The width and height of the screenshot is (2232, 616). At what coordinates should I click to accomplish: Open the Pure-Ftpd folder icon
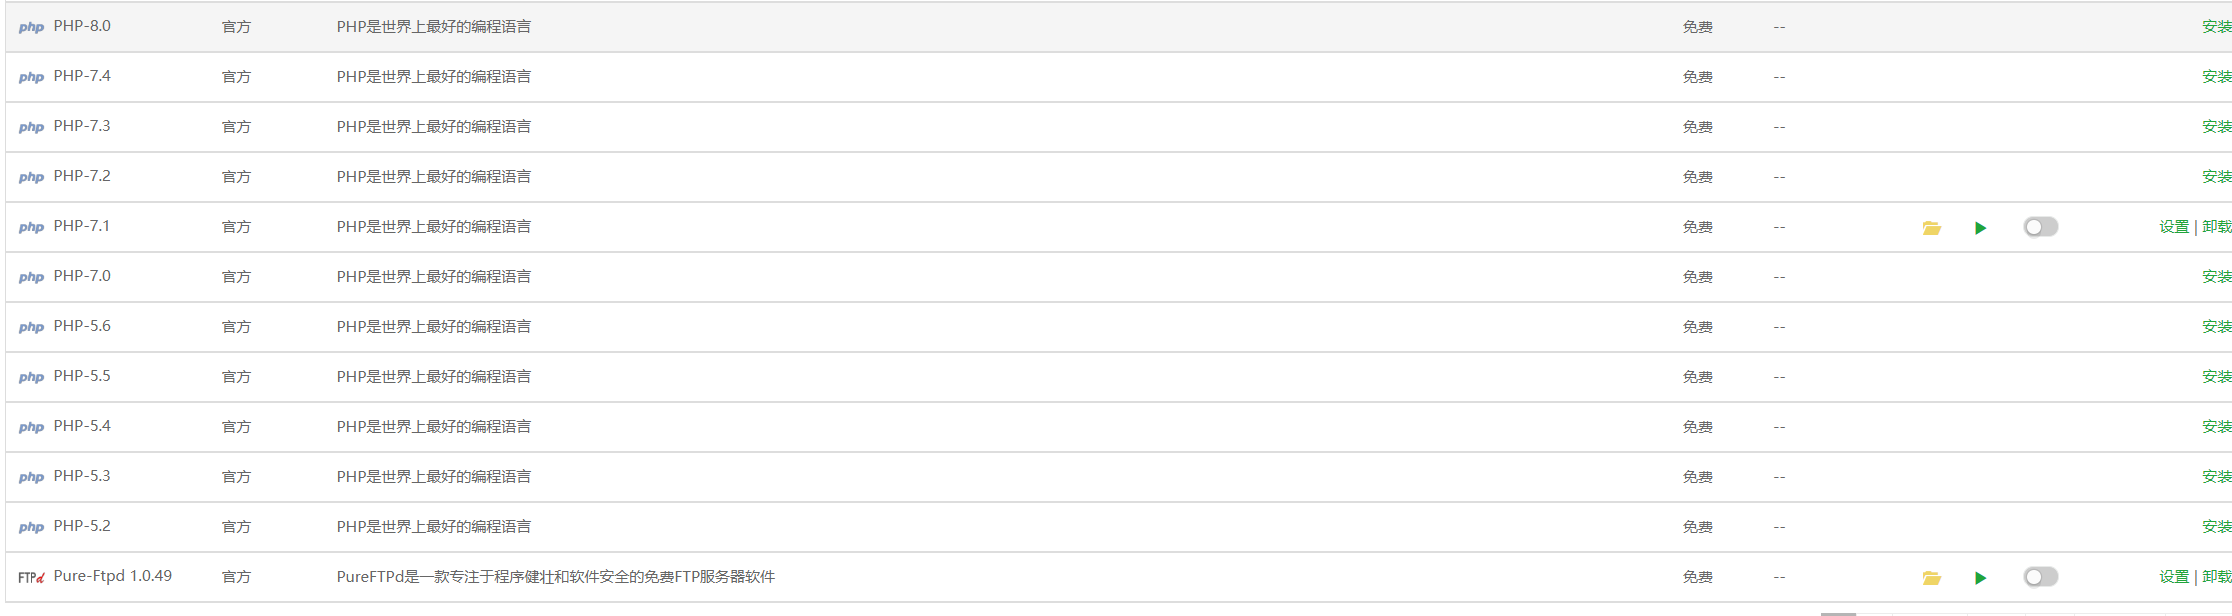coord(1931,578)
